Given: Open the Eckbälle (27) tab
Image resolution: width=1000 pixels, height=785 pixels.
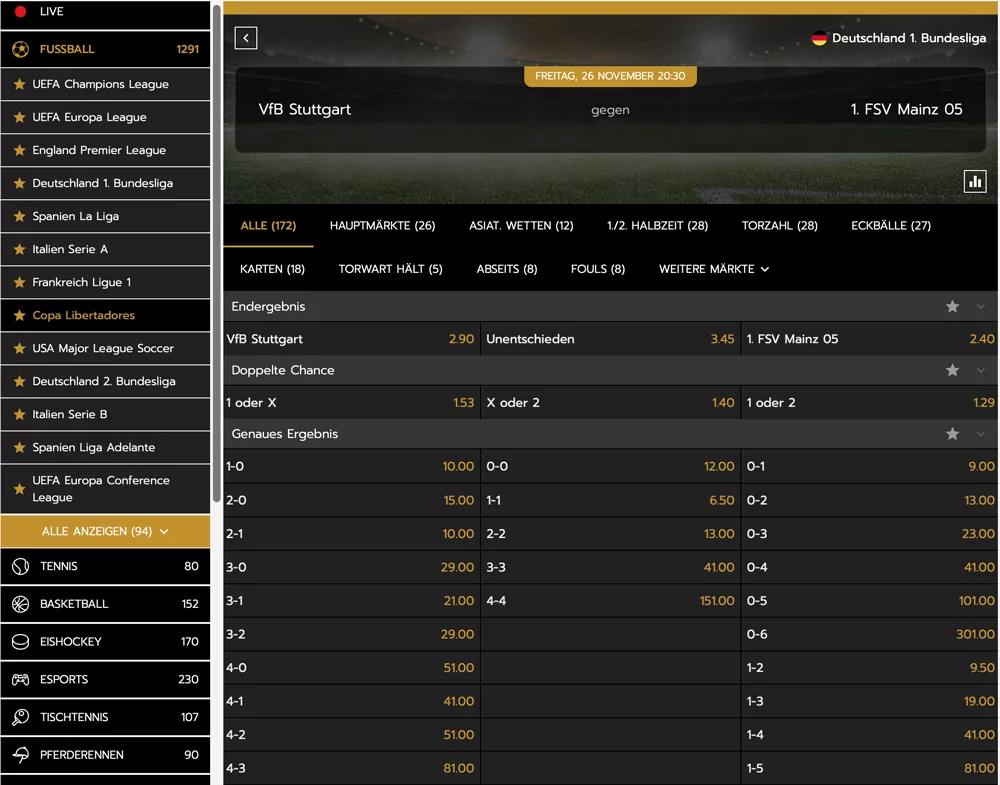Looking at the screenshot, I should coord(891,226).
